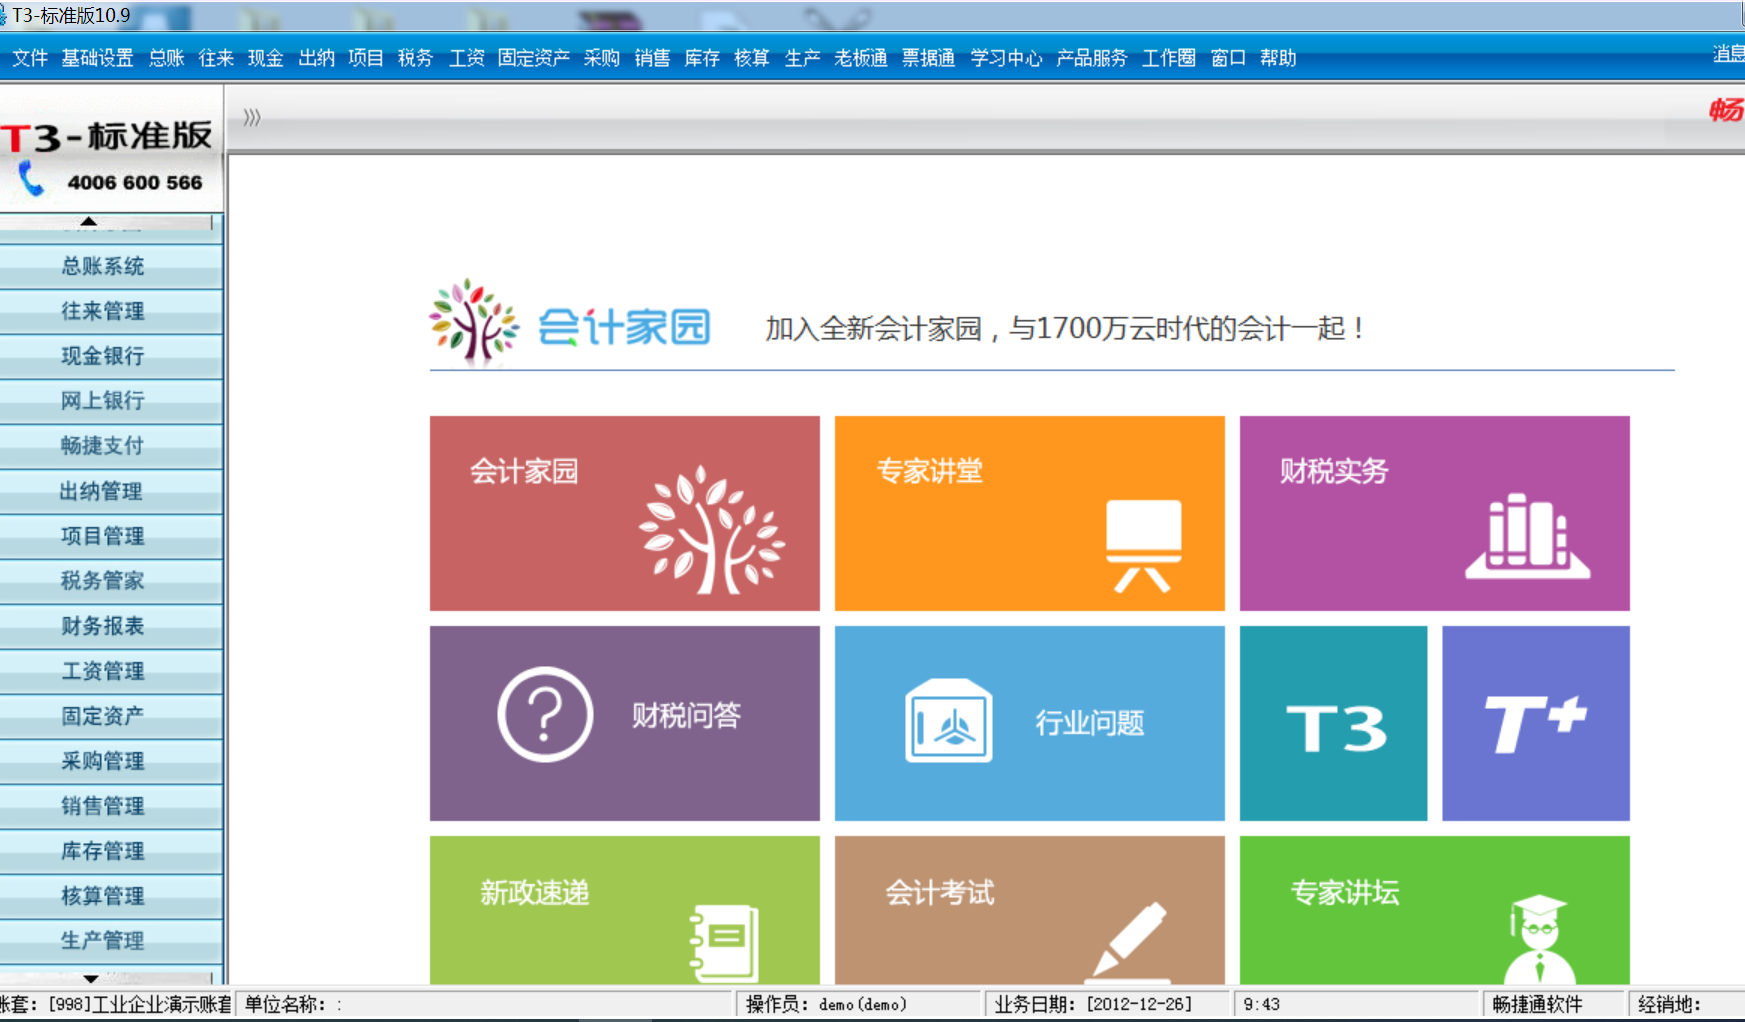Open the 老板通 menu
Screen dimensions: 1745x1022
861,58
